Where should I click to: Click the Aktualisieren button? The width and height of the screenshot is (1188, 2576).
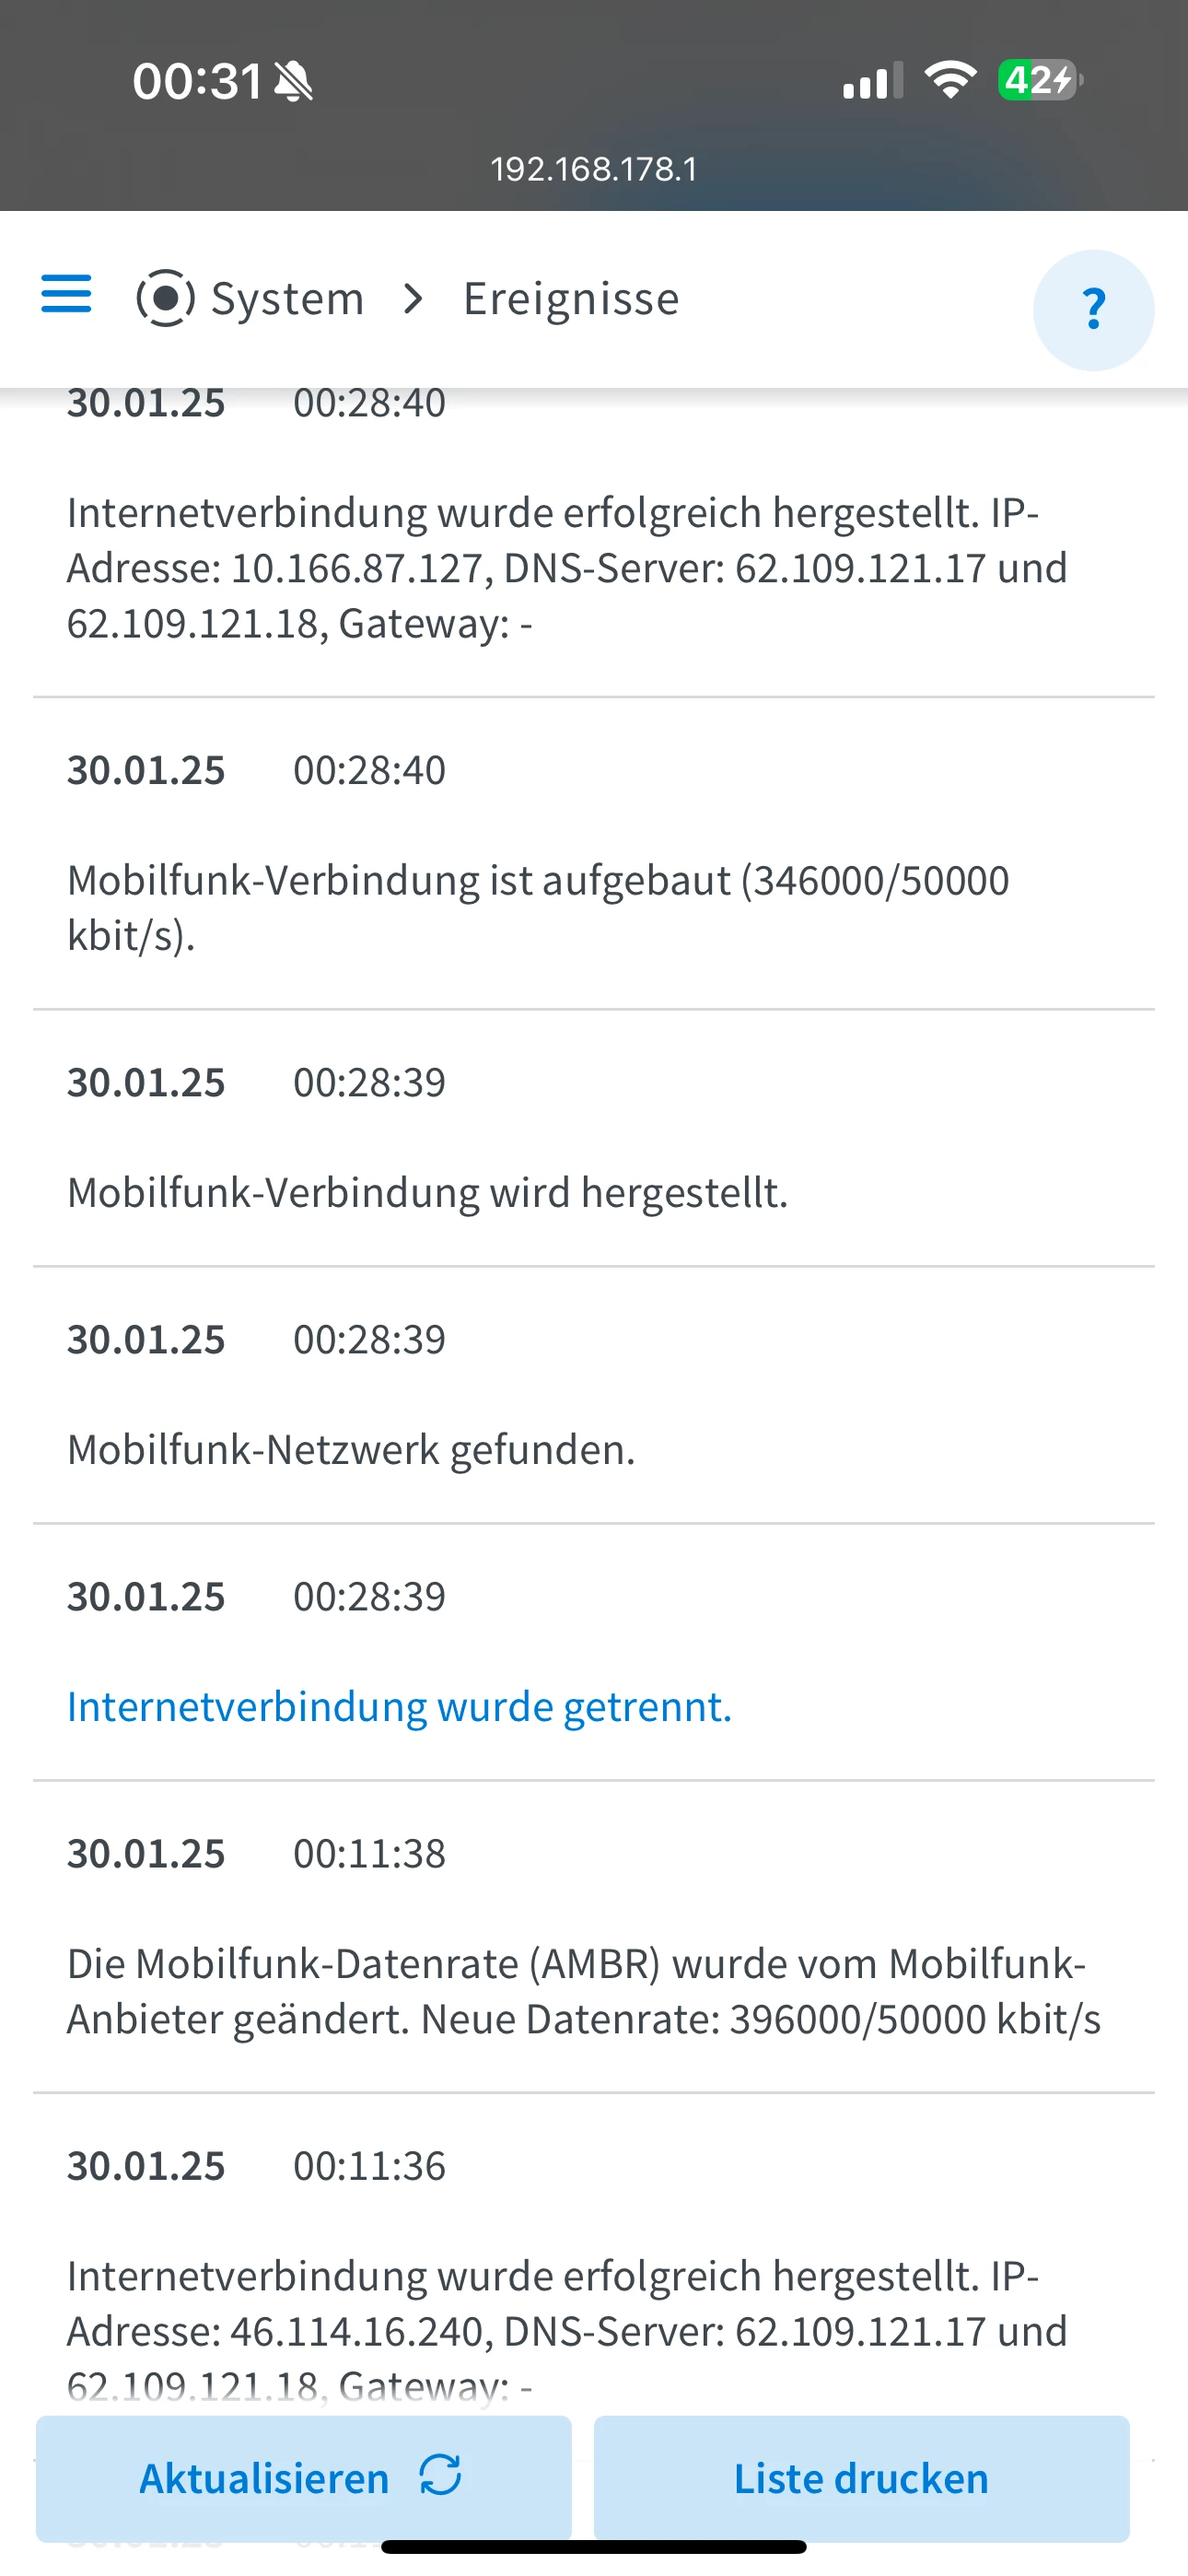coord(303,2478)
